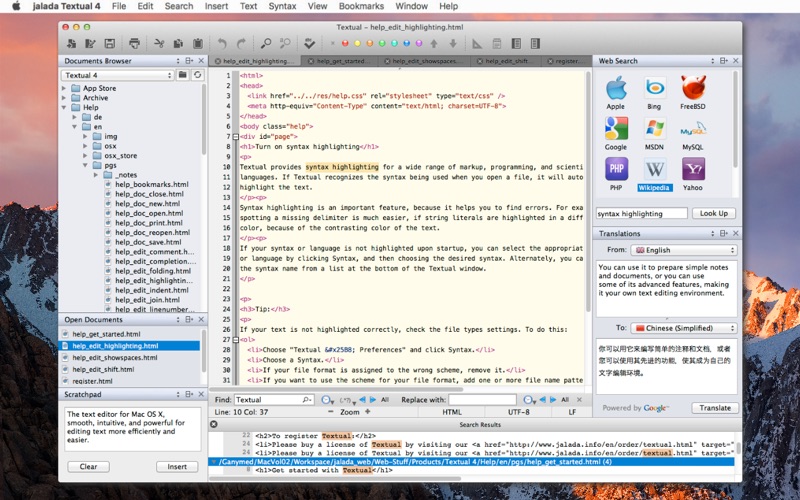
Task: Click the Clear button in Scratchpad
Action: (x=88, y=466)
